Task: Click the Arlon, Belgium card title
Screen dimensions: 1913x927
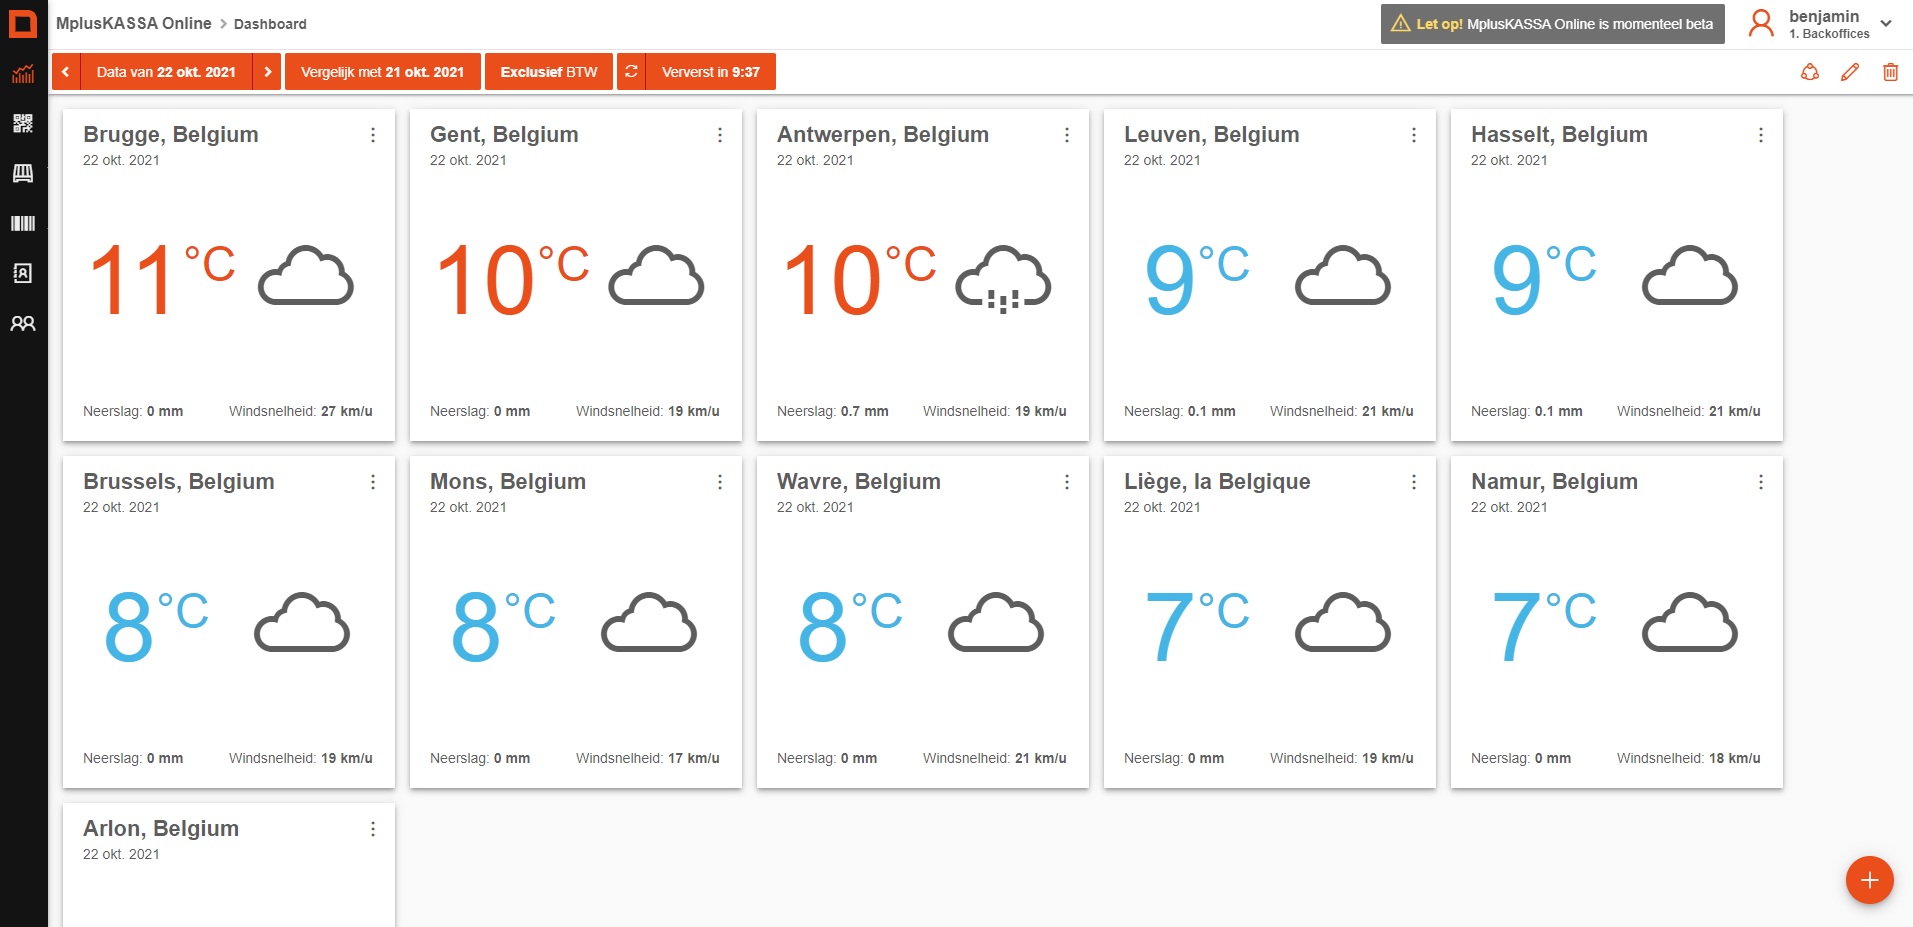Action: (161, 828)
